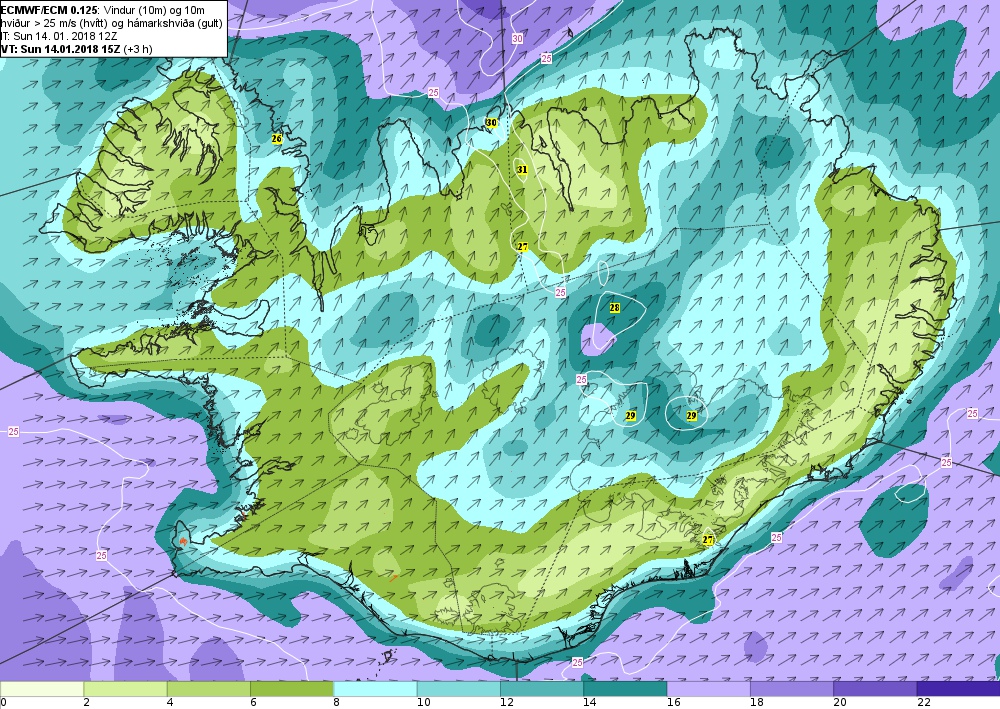
Task: Click the legend scale value 2
Action: 86,703
